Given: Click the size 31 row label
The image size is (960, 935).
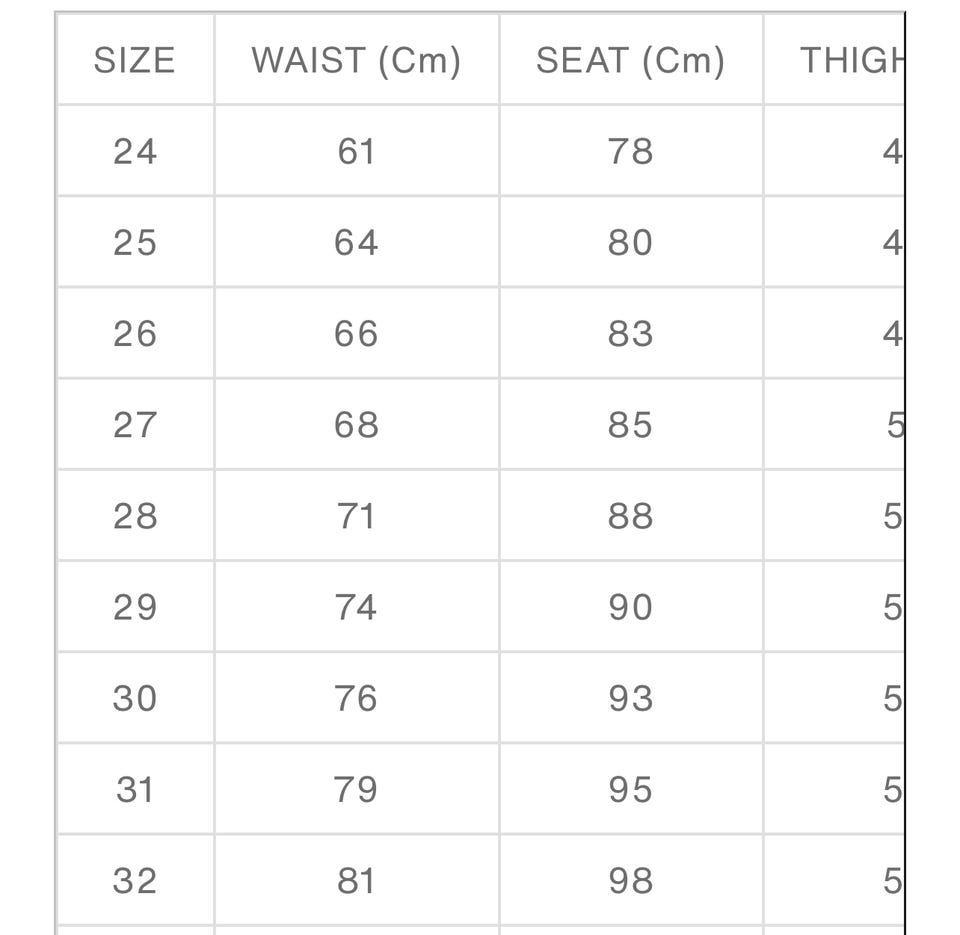Looking at the screenshot, I should (135, 790).
